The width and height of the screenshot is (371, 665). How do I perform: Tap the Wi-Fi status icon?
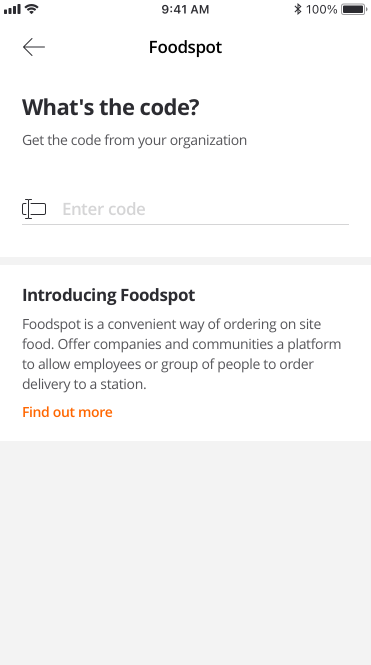(x=31, y=9)
